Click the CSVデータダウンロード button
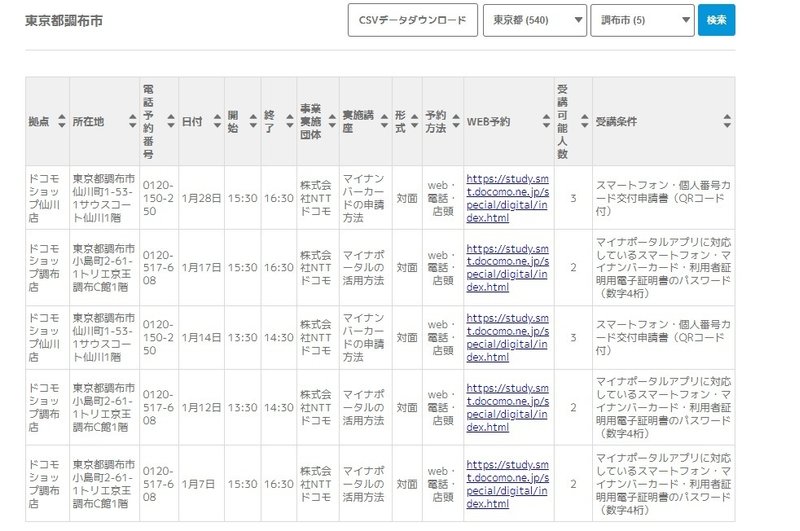 (x=413, y=20)
